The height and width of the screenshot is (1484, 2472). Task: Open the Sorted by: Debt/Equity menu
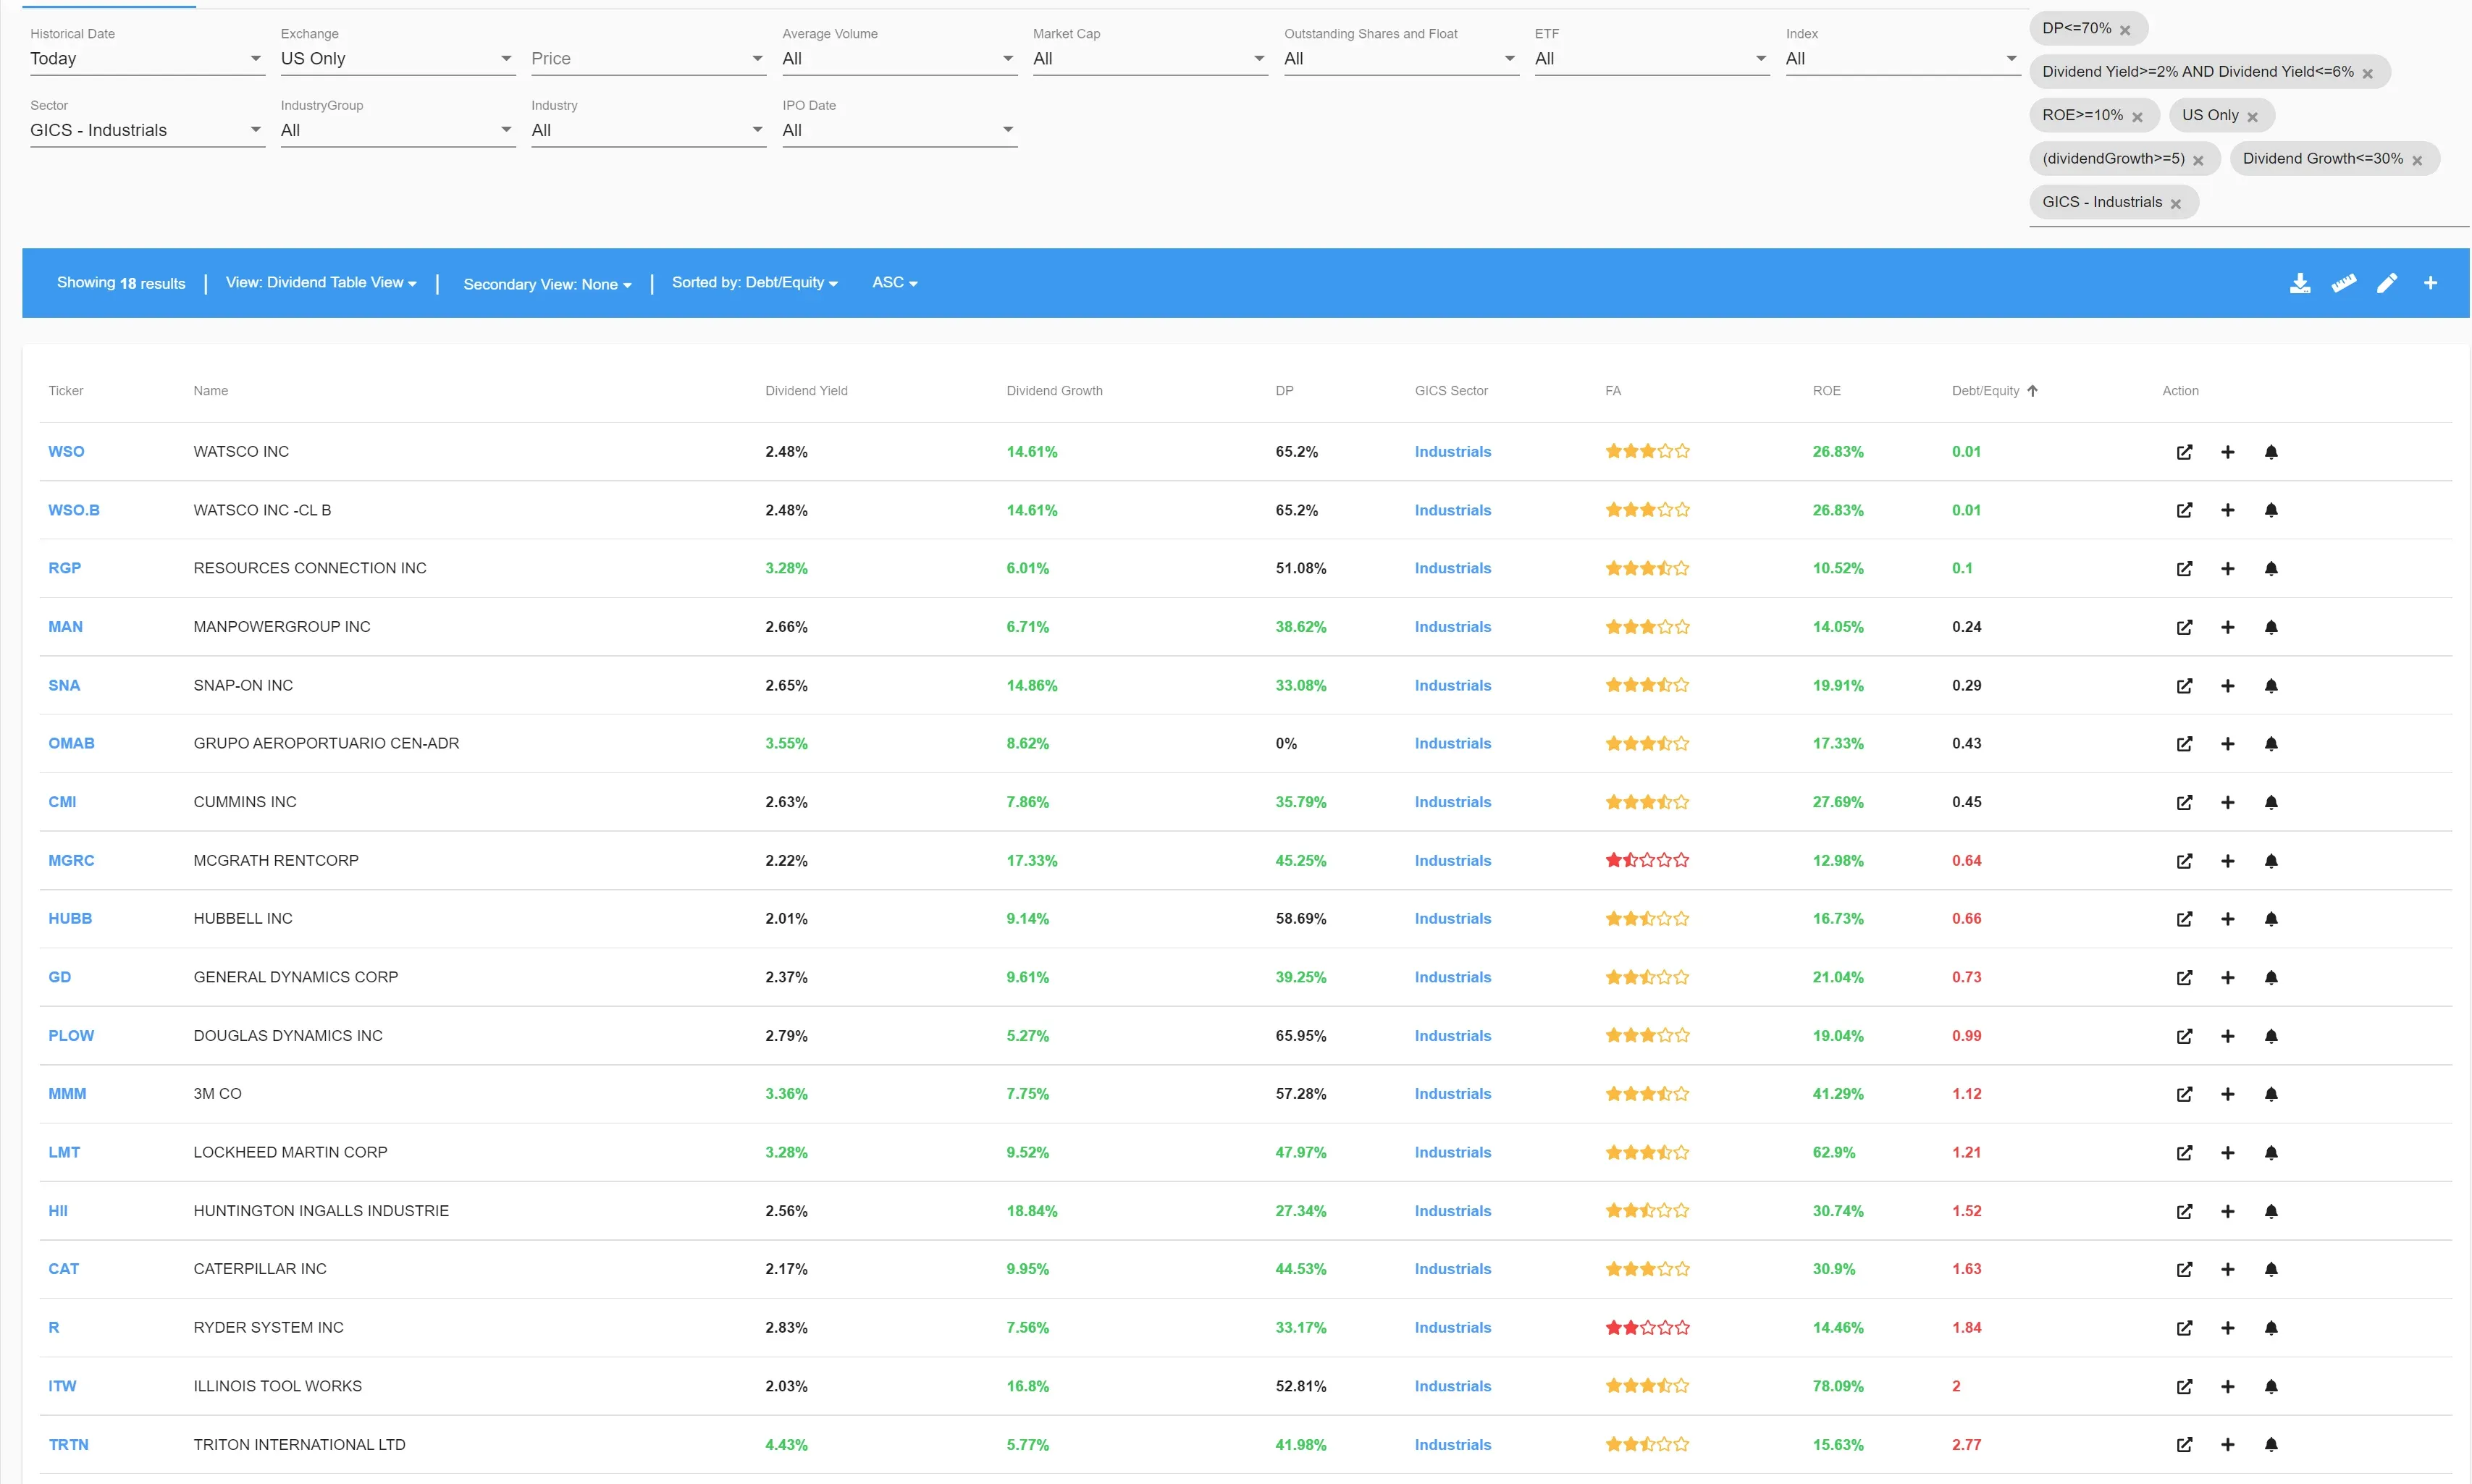pos(755,283)
